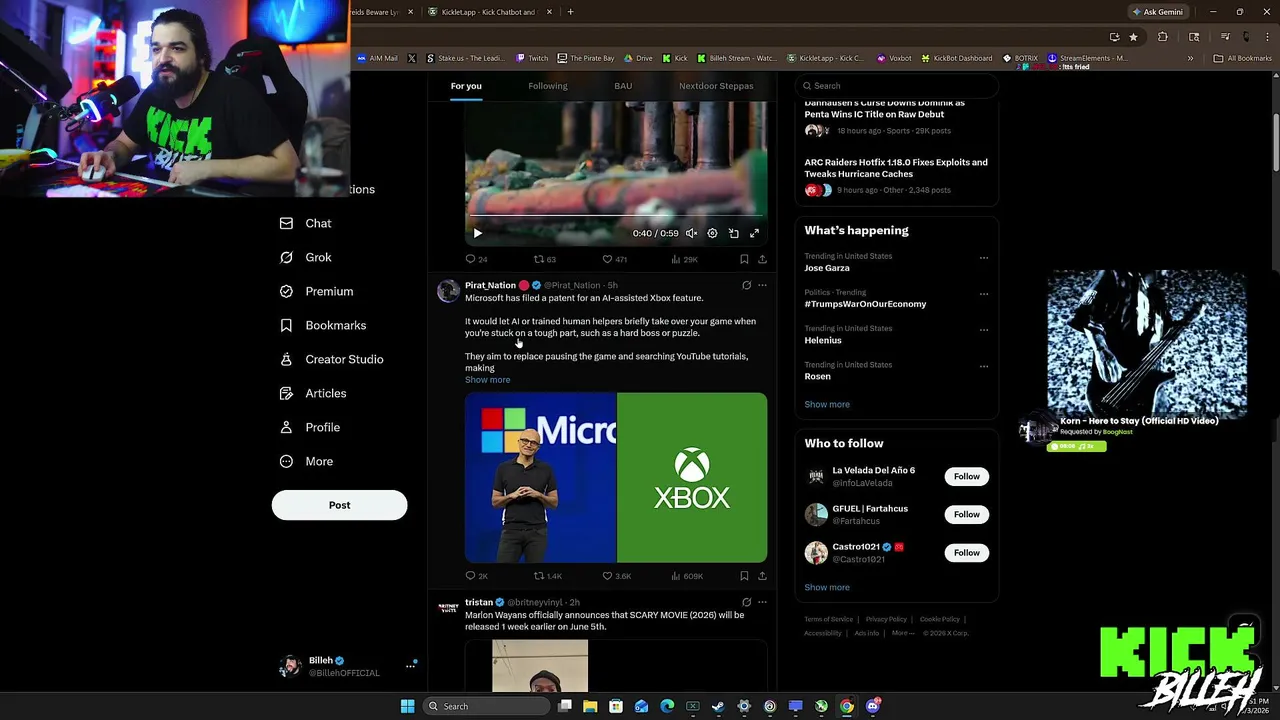The image size is (1280, 720).
Task: Open account menu dots next to Billeh
Action: click(x=410, y=665)
